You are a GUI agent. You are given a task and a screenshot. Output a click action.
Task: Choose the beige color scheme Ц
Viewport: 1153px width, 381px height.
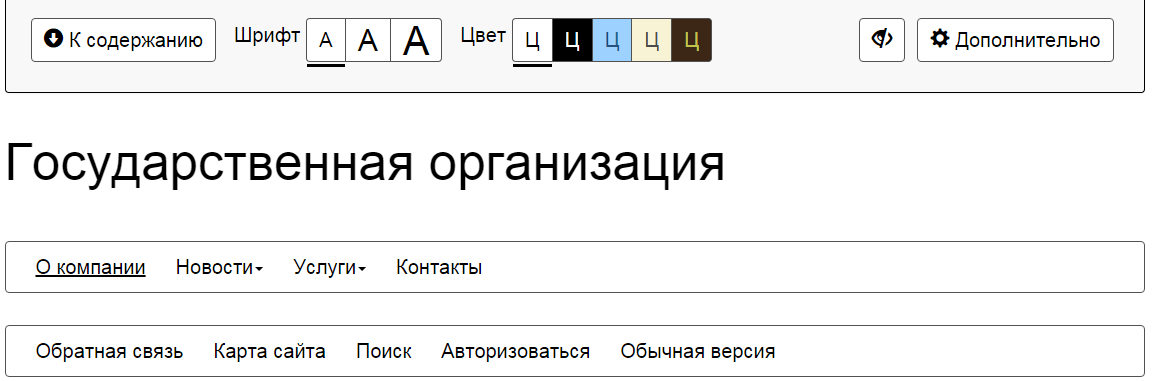pyautogui.click(x=652, y=40)
